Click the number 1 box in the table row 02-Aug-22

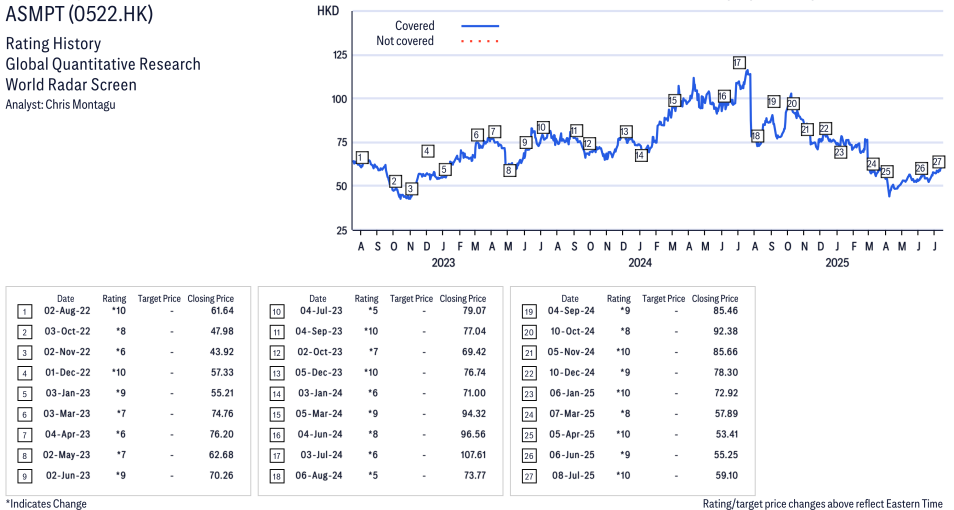tap(24, 312)
